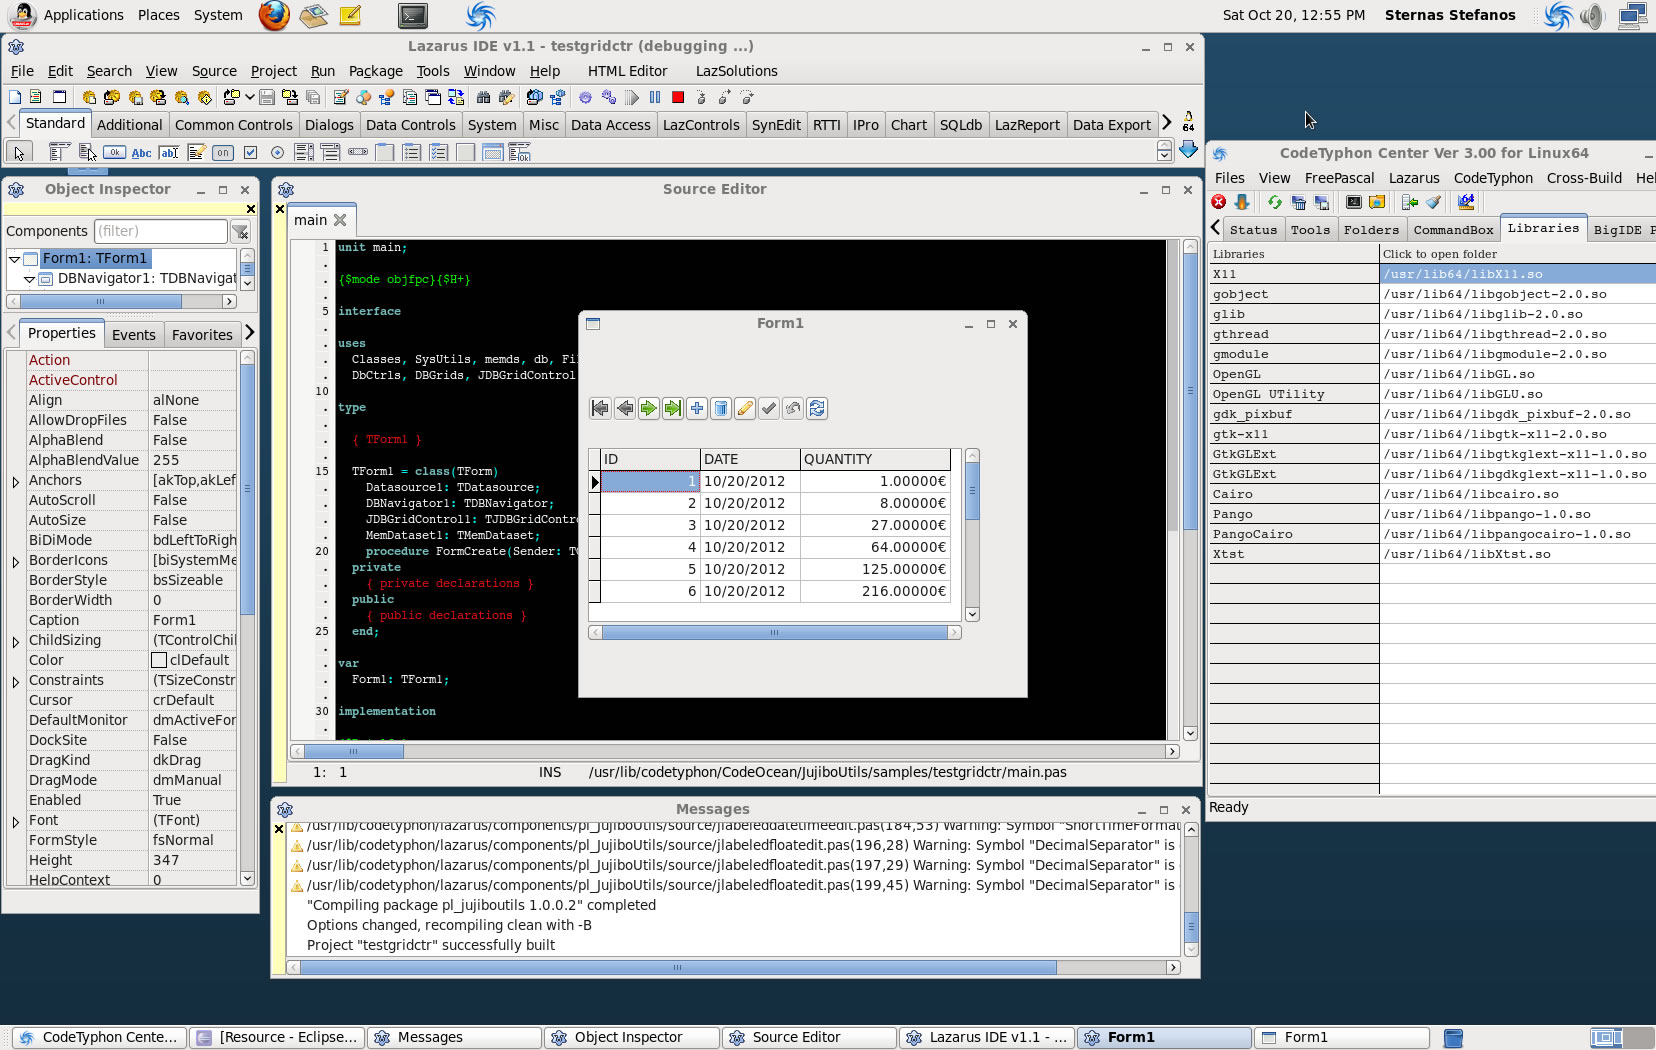Click green refresh icon in CodeTyphon Center toolbar

point(1274,202)
